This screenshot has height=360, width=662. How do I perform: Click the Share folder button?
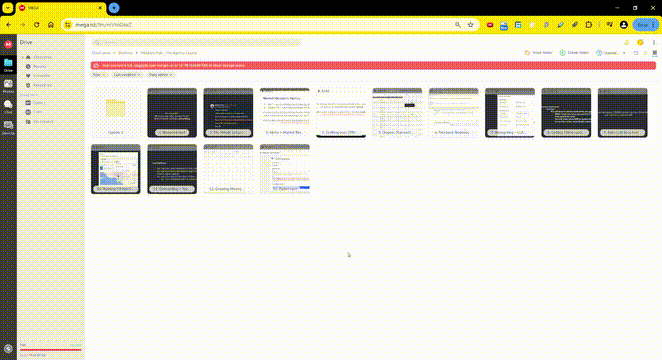point(538,53)
